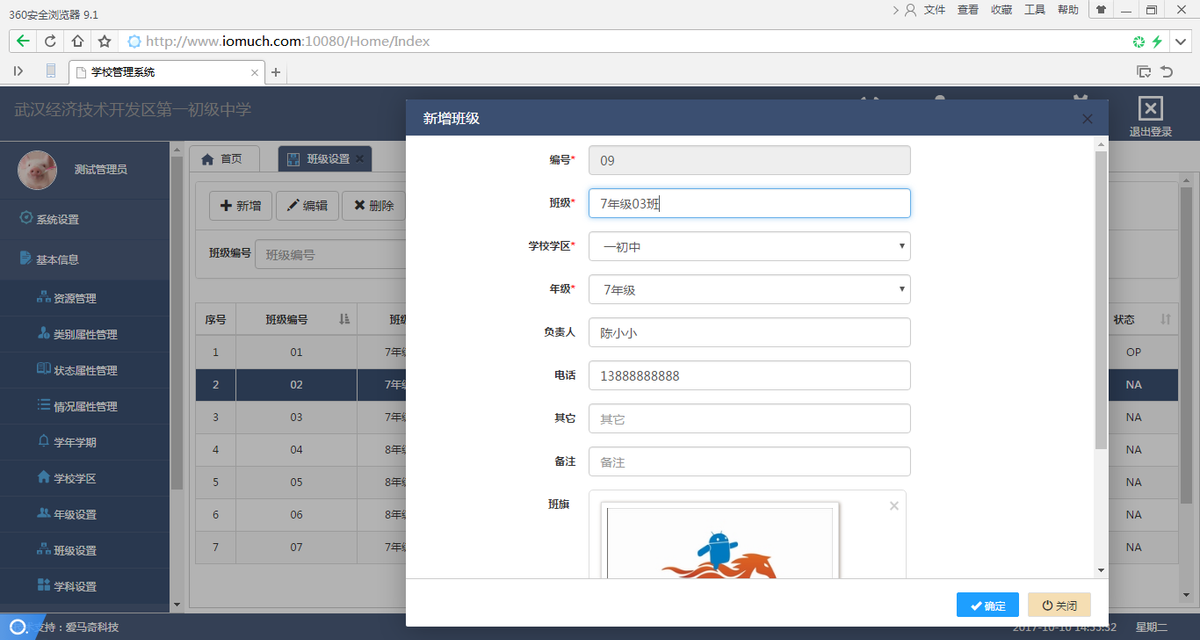Open 学校学区 in sidebar

coord(85,478)
